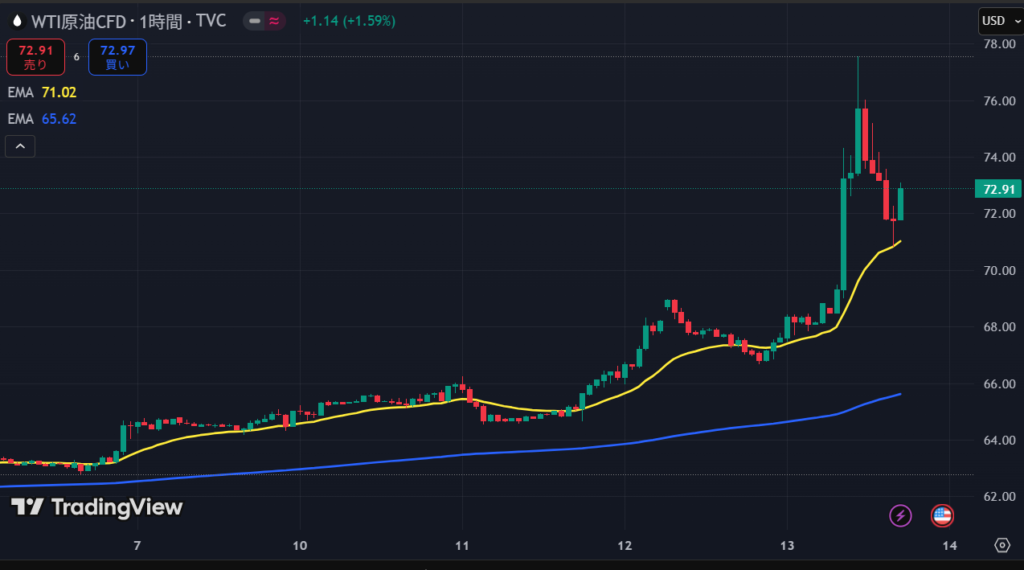Select the blue EMA 65.62 indicator legend
1024x570 pixels.
[41, 118]
